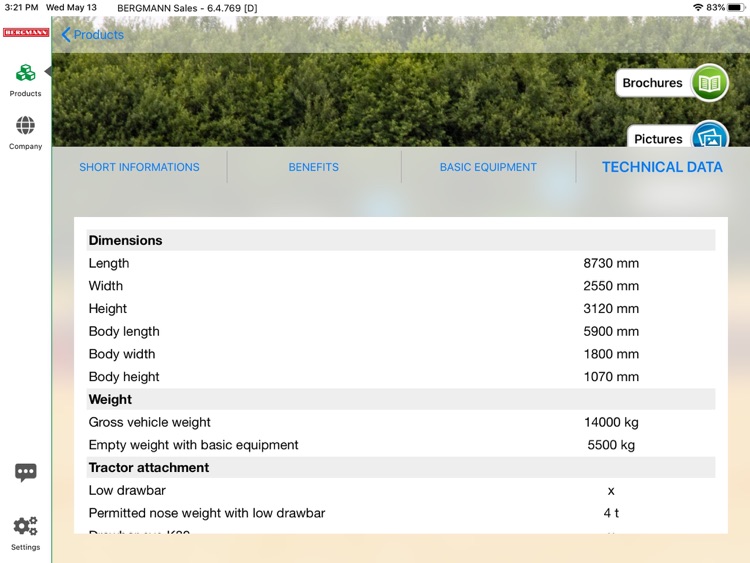
Task: Tap the date Wed May 13
Action: click(71, 7)
